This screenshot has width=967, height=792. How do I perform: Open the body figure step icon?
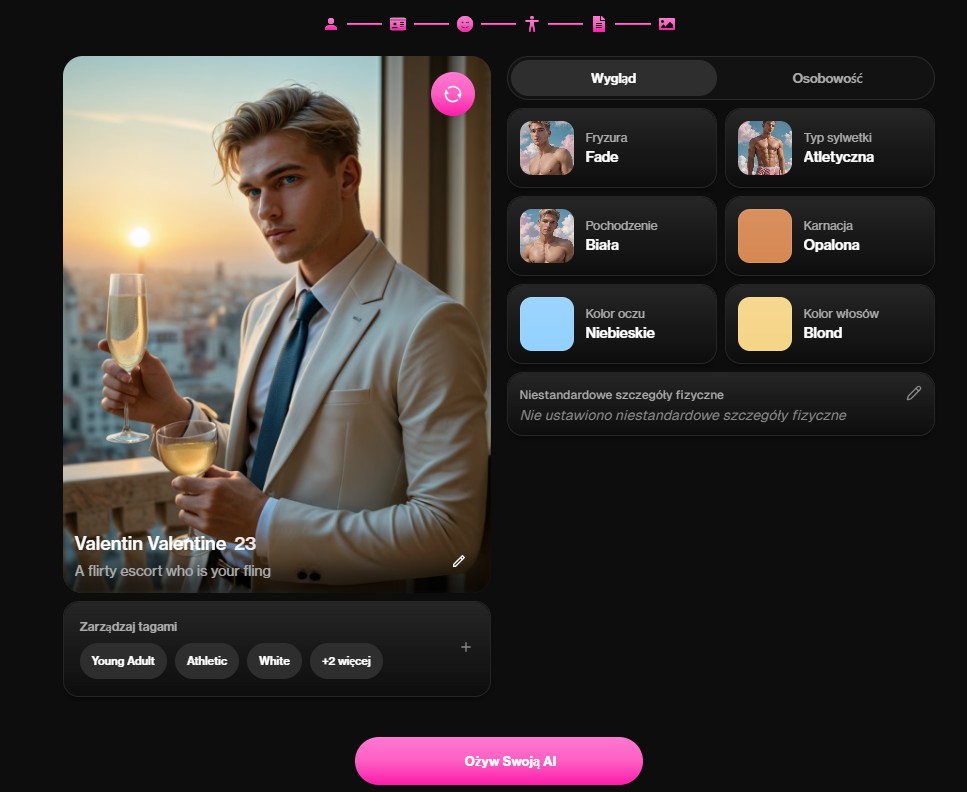[x=532, y=24]
